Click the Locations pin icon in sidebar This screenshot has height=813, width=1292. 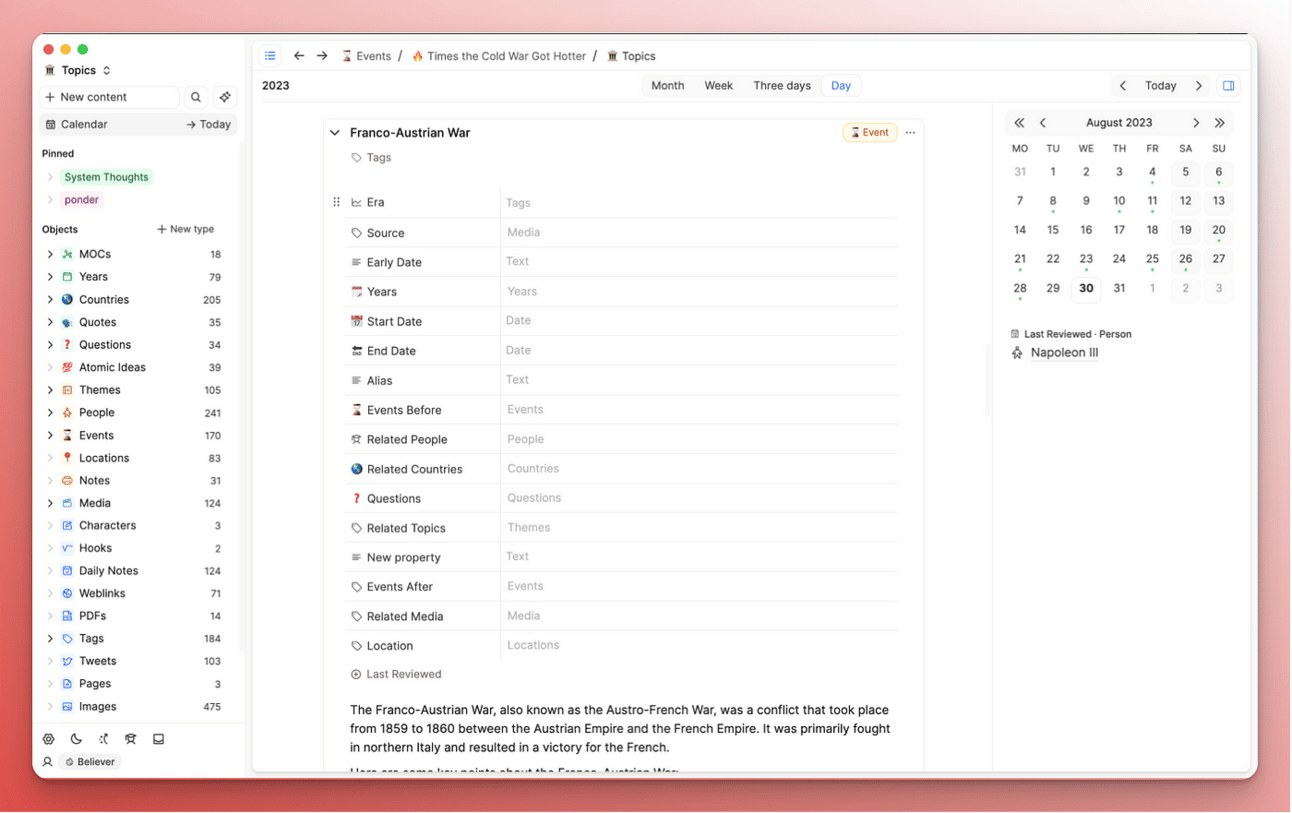pyautogui.click(x=67, y=458)
